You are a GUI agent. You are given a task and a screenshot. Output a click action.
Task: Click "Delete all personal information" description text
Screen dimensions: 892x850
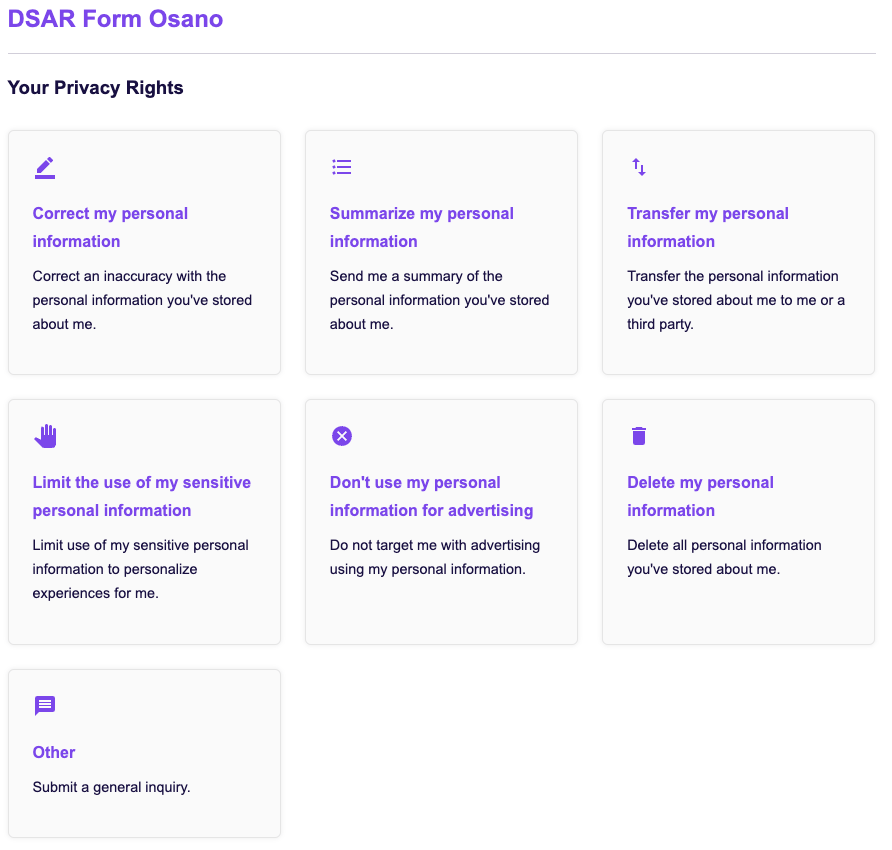[724, 557]
